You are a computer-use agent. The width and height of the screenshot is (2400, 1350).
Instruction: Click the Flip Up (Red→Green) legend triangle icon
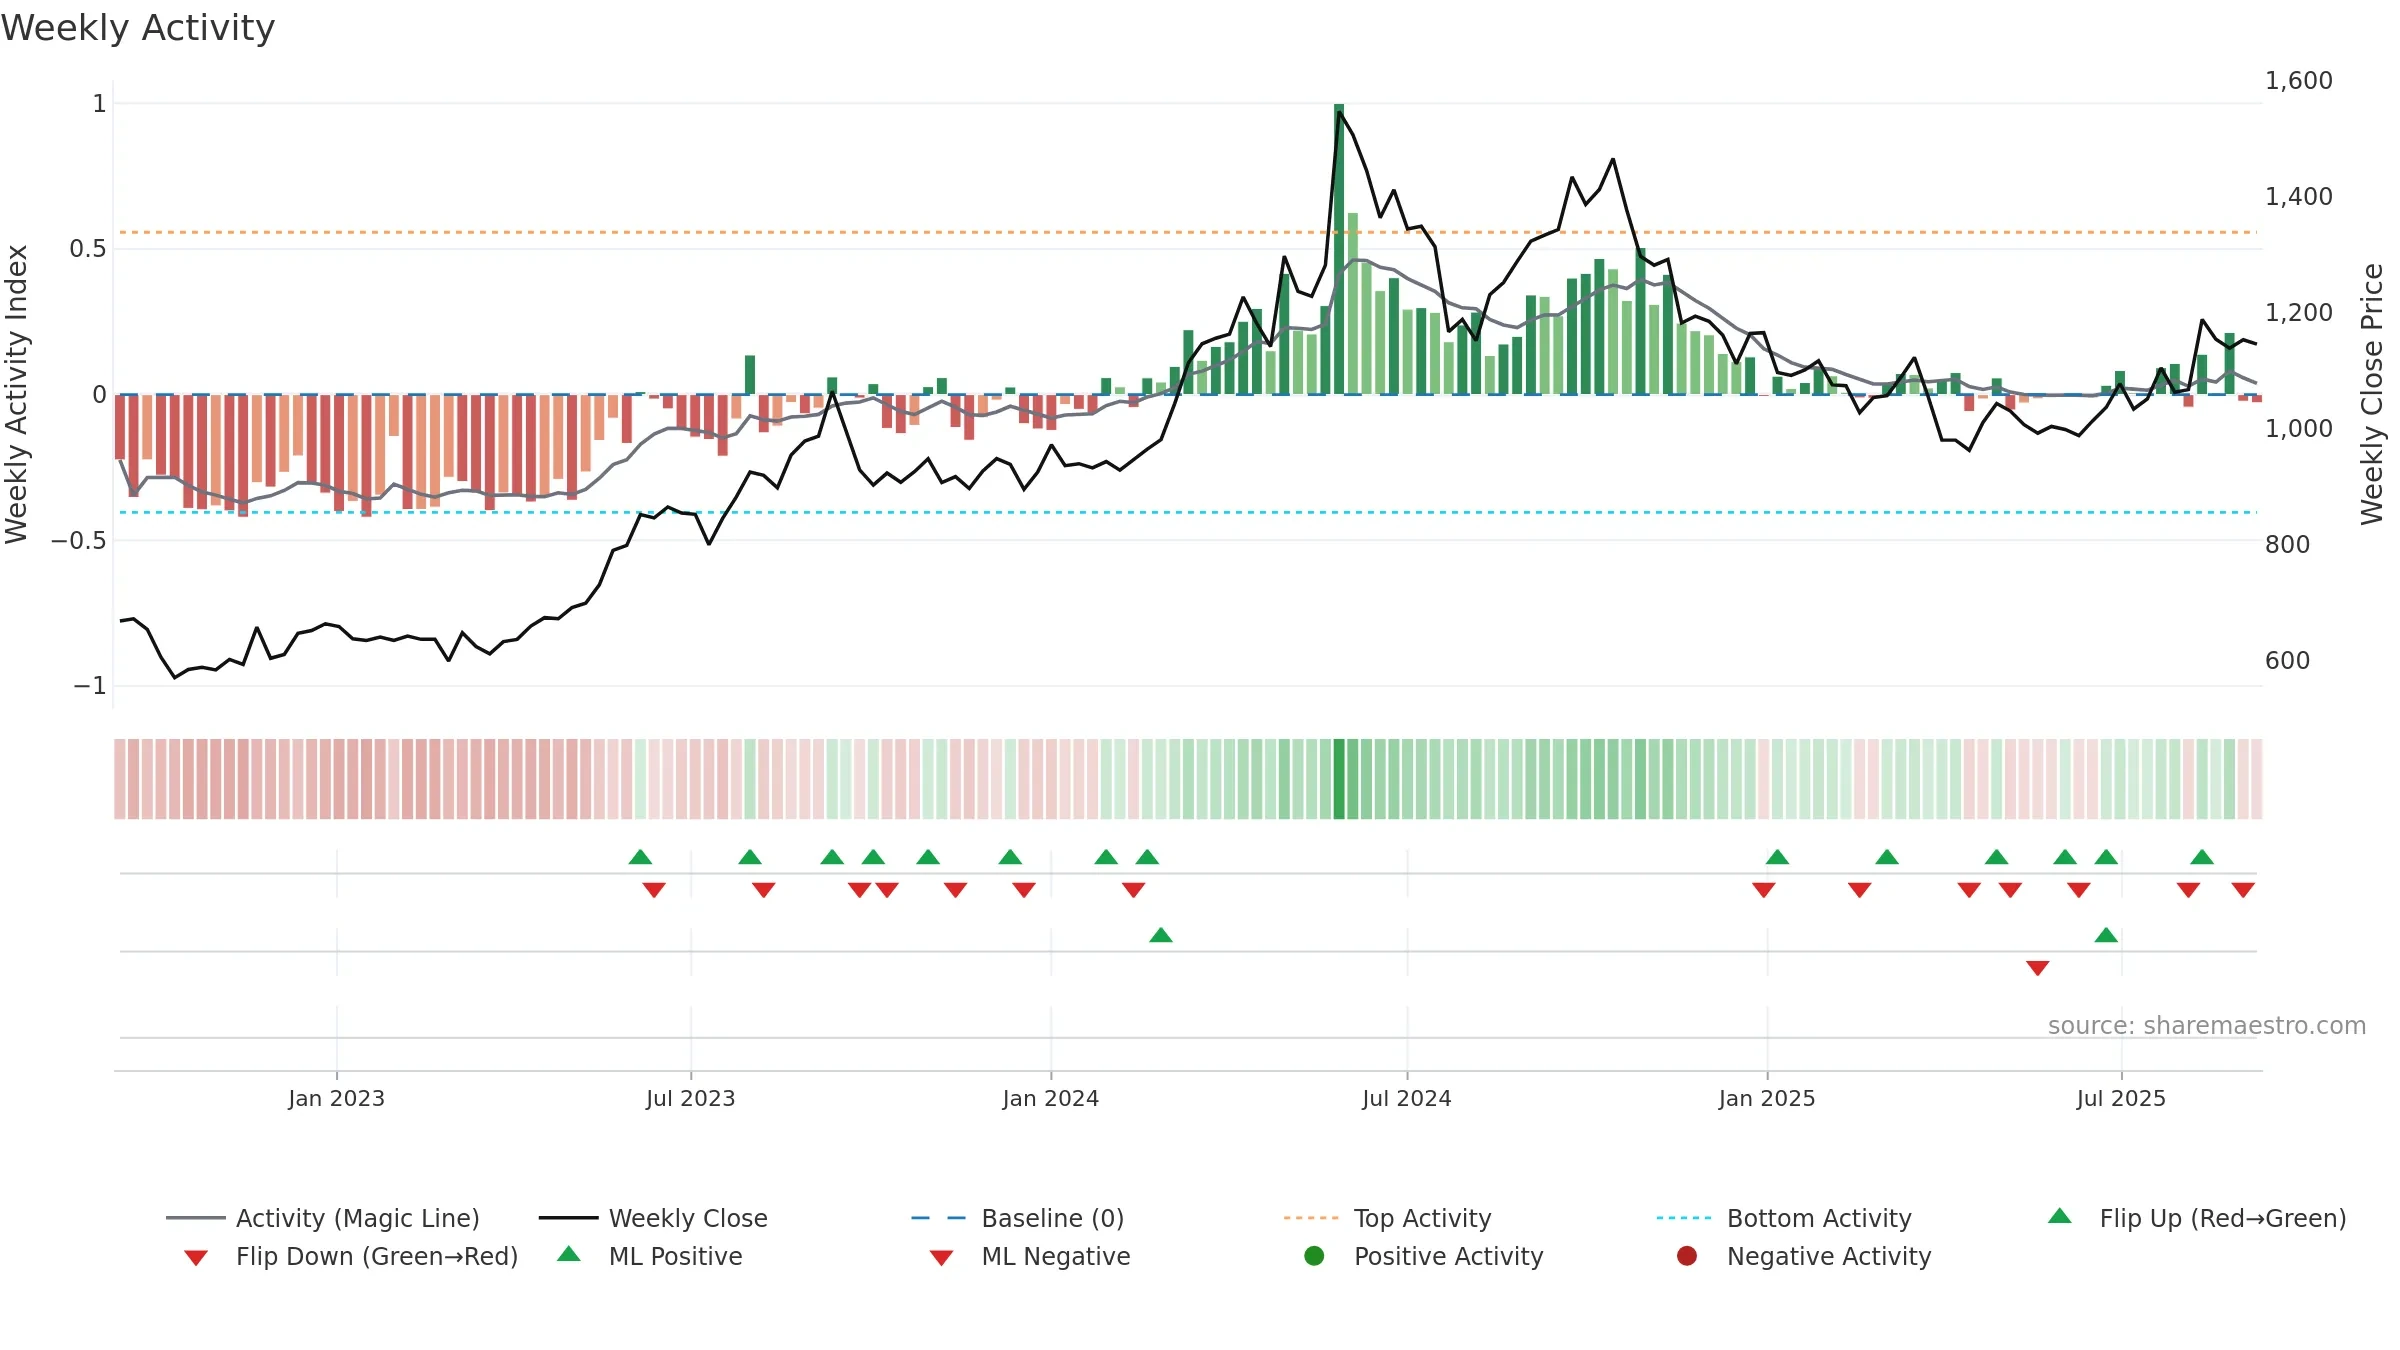coord(2060,1216)
